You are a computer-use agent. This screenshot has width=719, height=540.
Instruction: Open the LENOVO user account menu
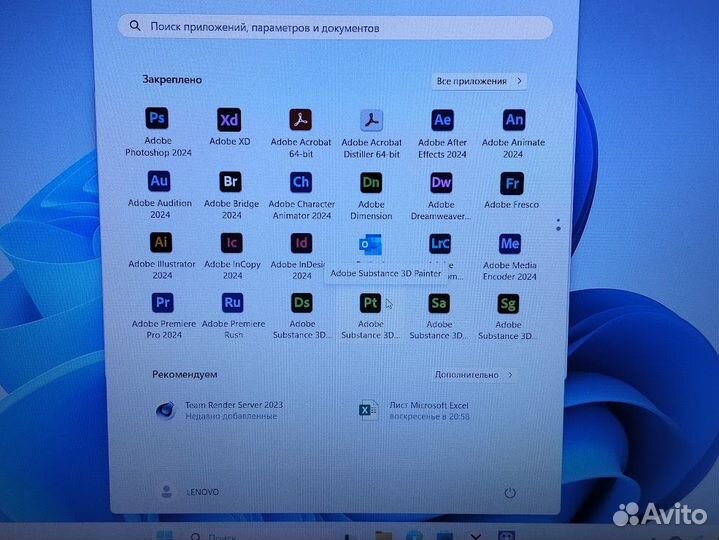(x=190, y=492)
